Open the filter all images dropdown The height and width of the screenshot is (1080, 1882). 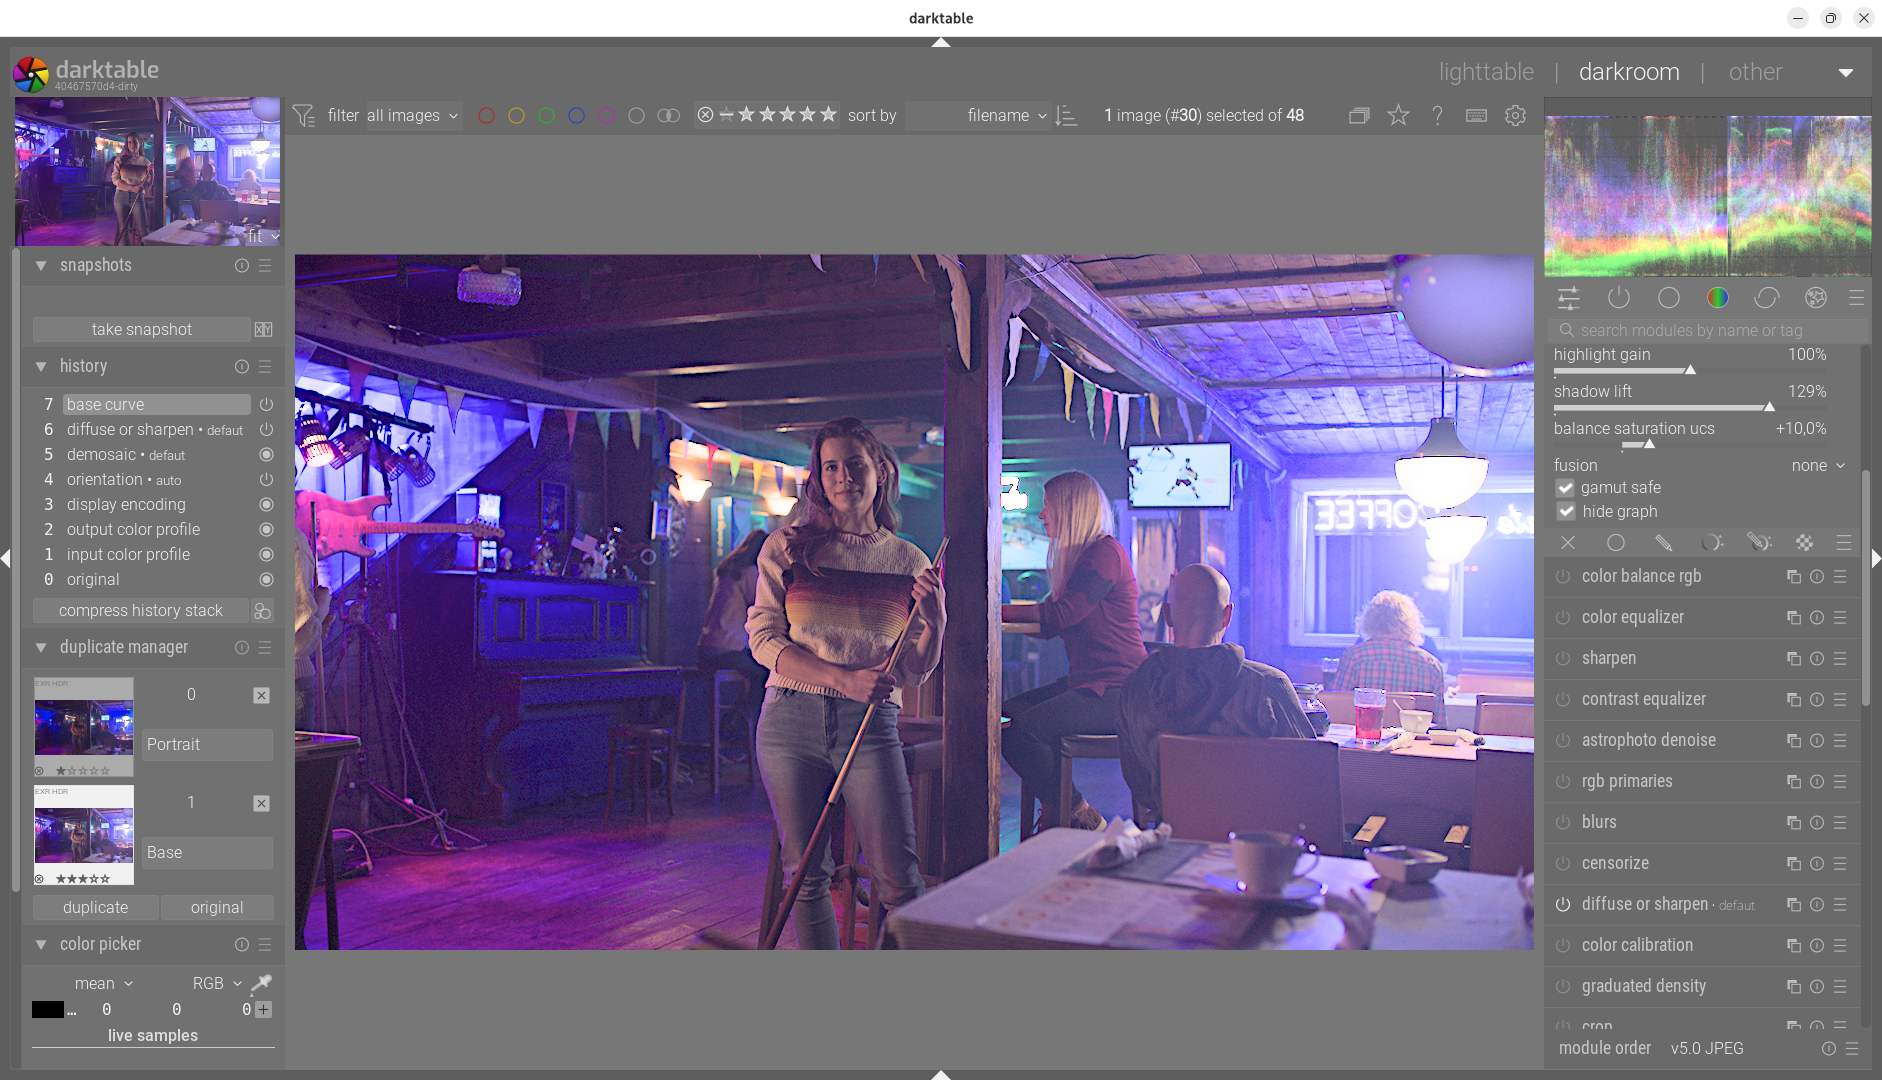(x=412, y=116)
